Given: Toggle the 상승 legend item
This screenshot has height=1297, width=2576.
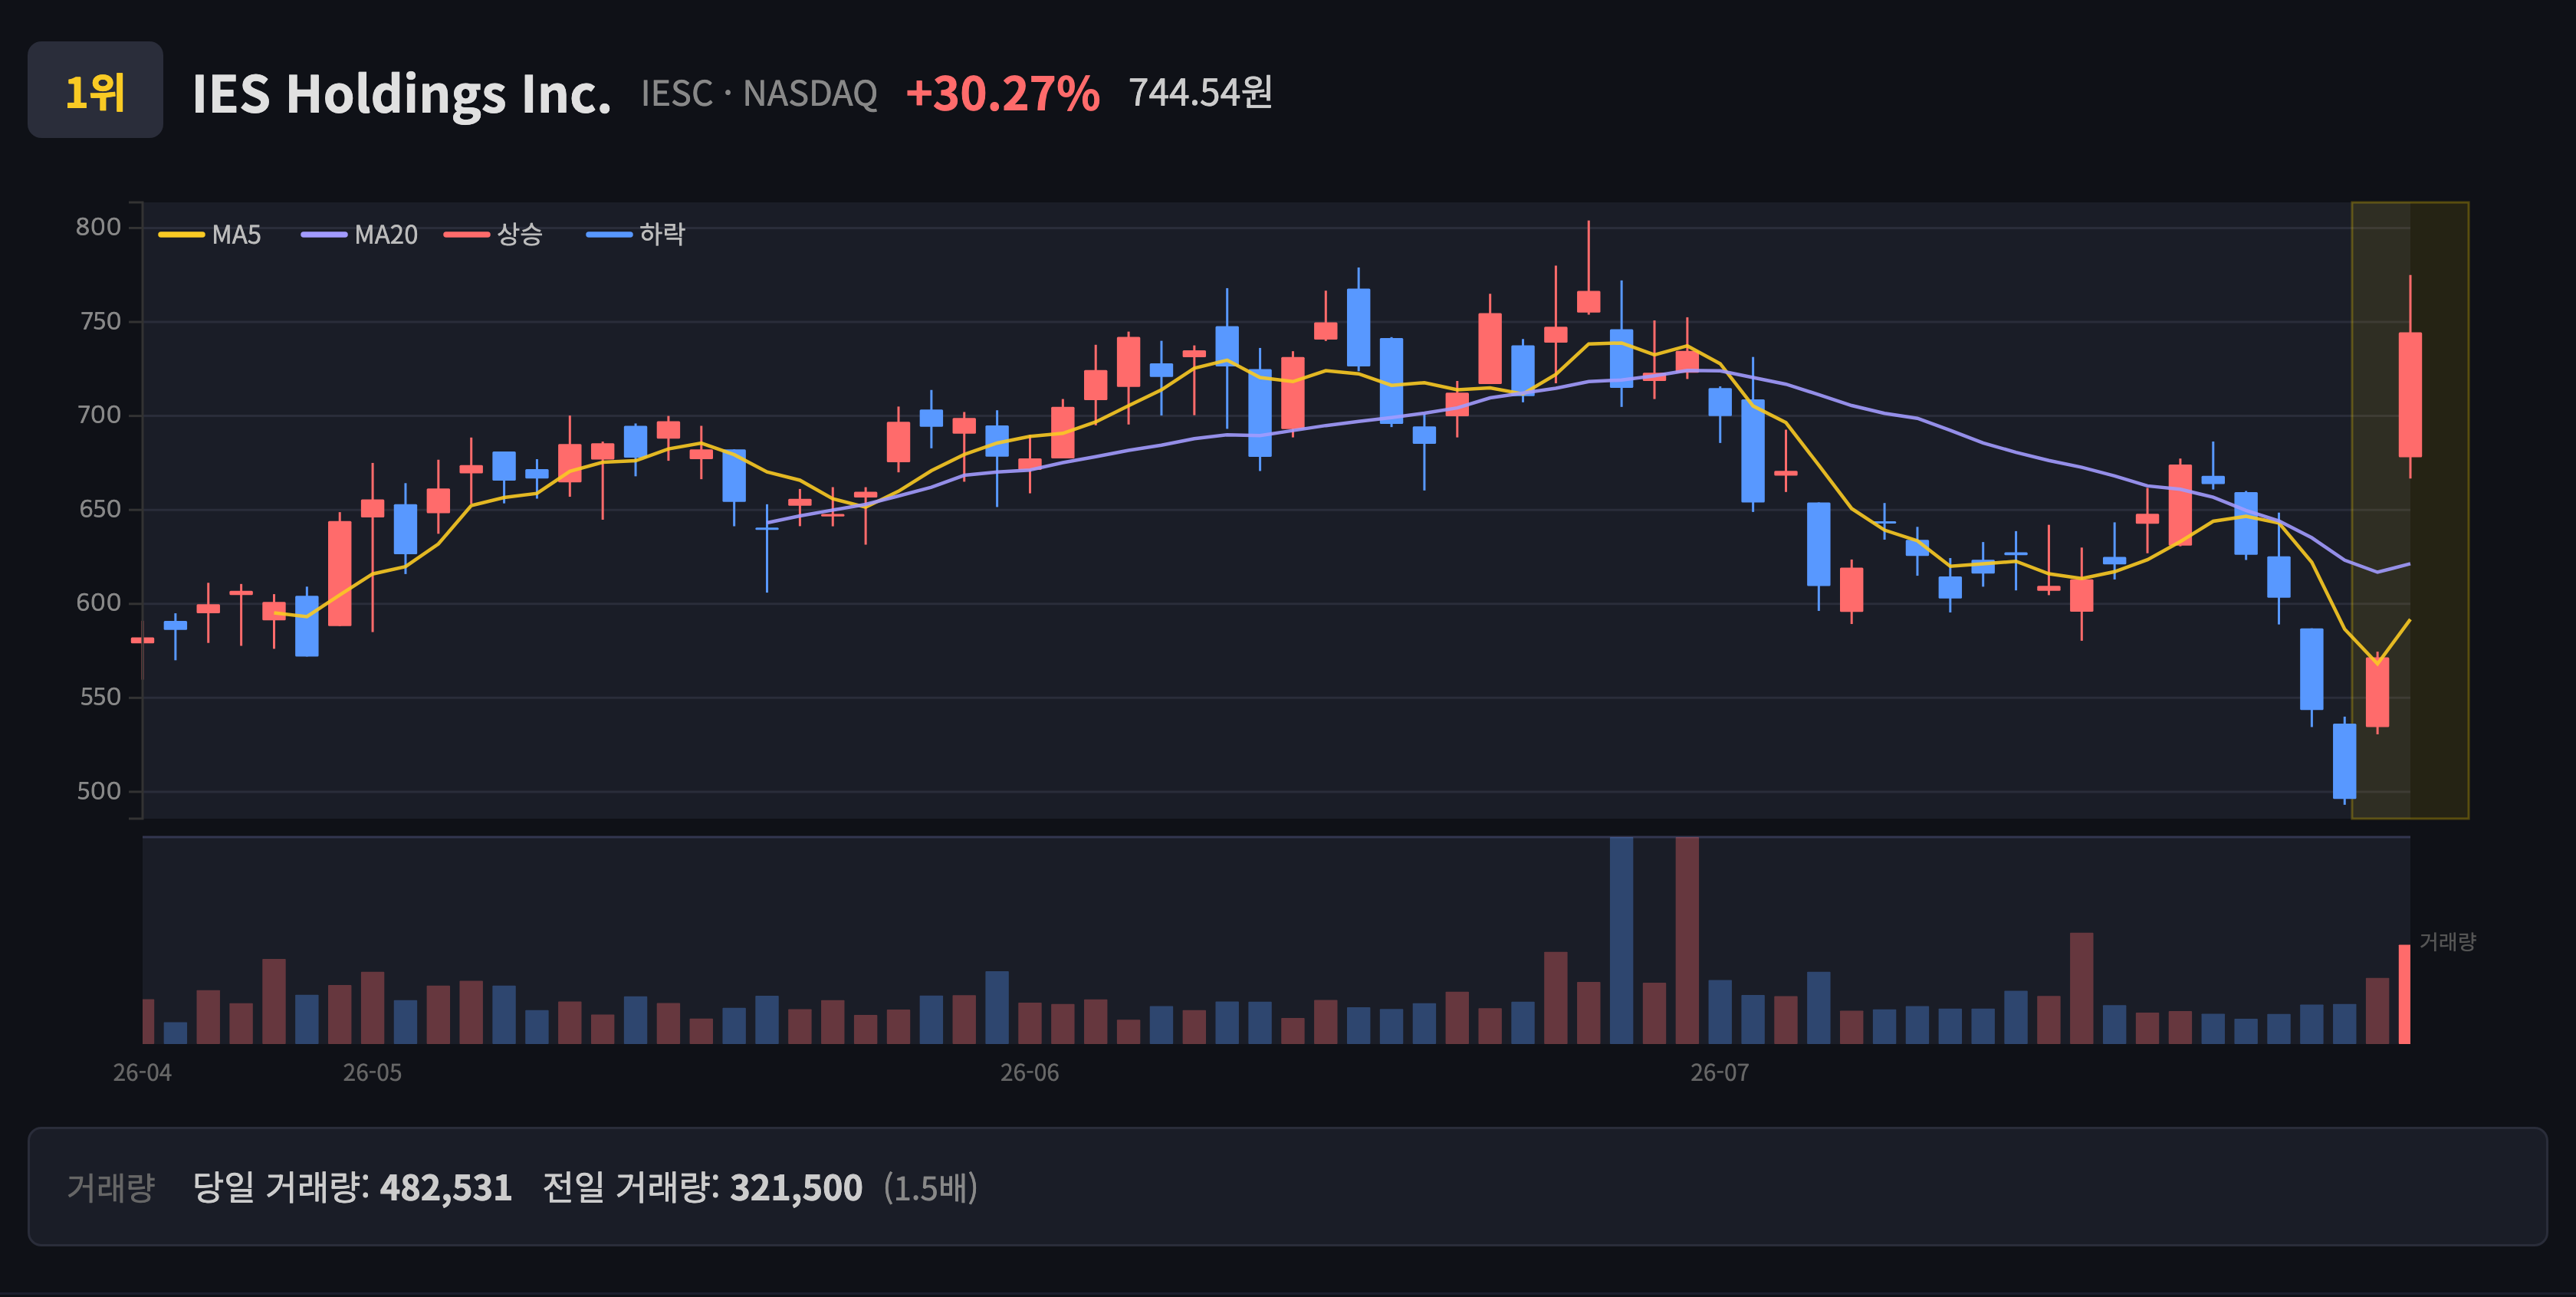Looking at the screenshot, I should (493, 235).
